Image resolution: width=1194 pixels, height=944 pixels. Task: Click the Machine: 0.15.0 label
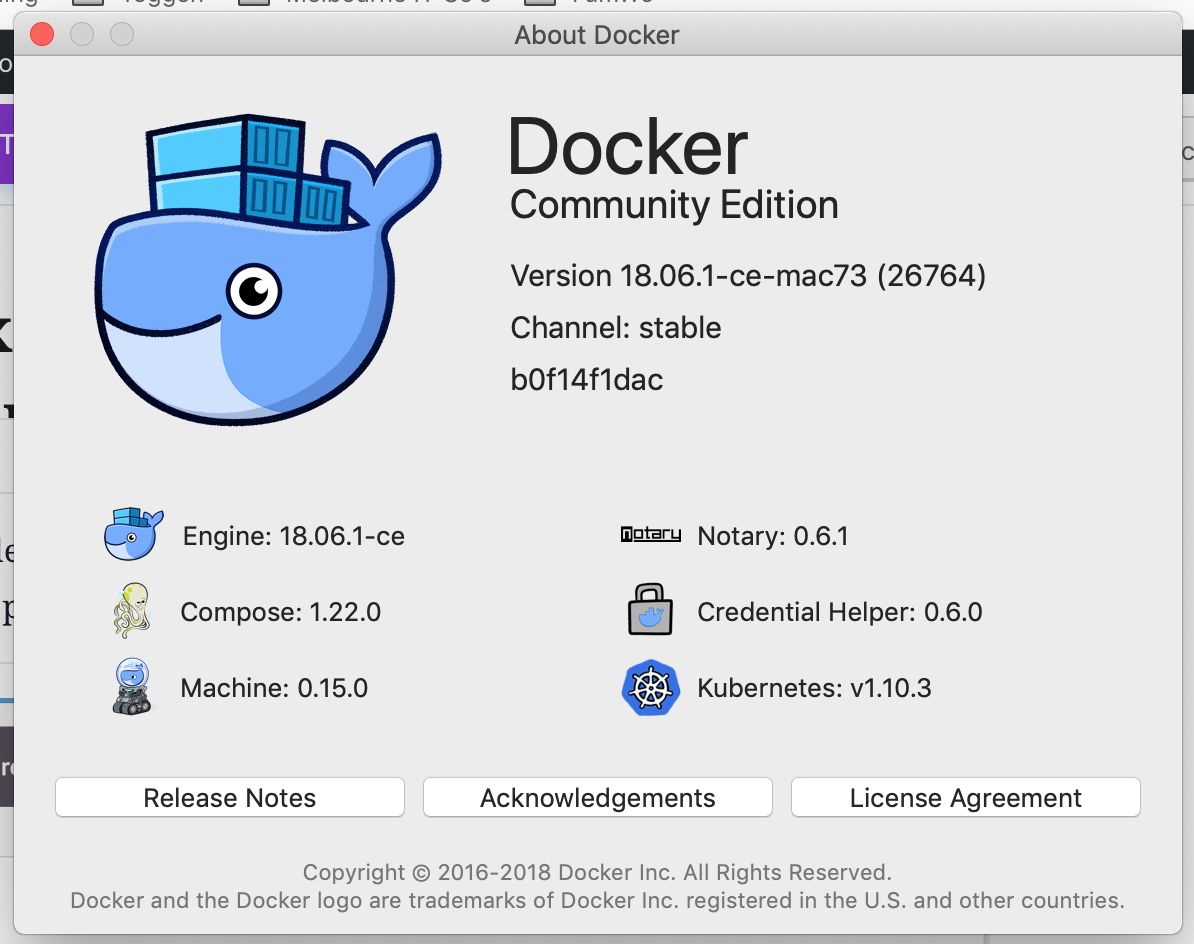pyautogui.click(x=274, y=688)
